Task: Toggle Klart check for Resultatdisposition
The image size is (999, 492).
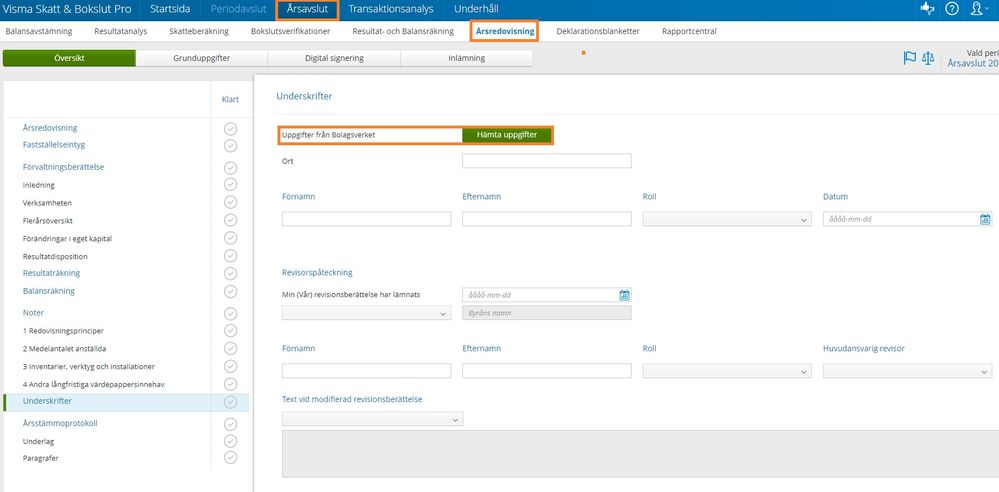Action: (x=231, y=256)
